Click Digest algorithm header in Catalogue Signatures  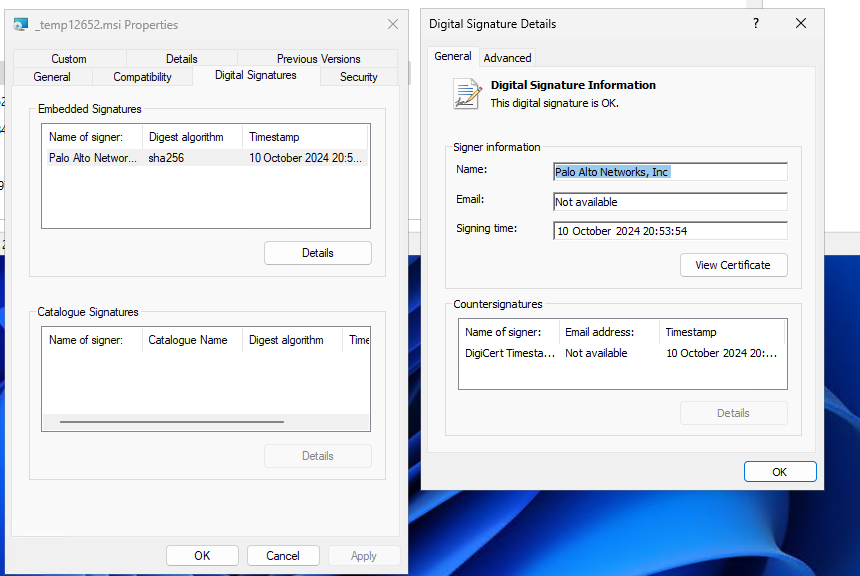pyautogui.click(x=292, y=340)
